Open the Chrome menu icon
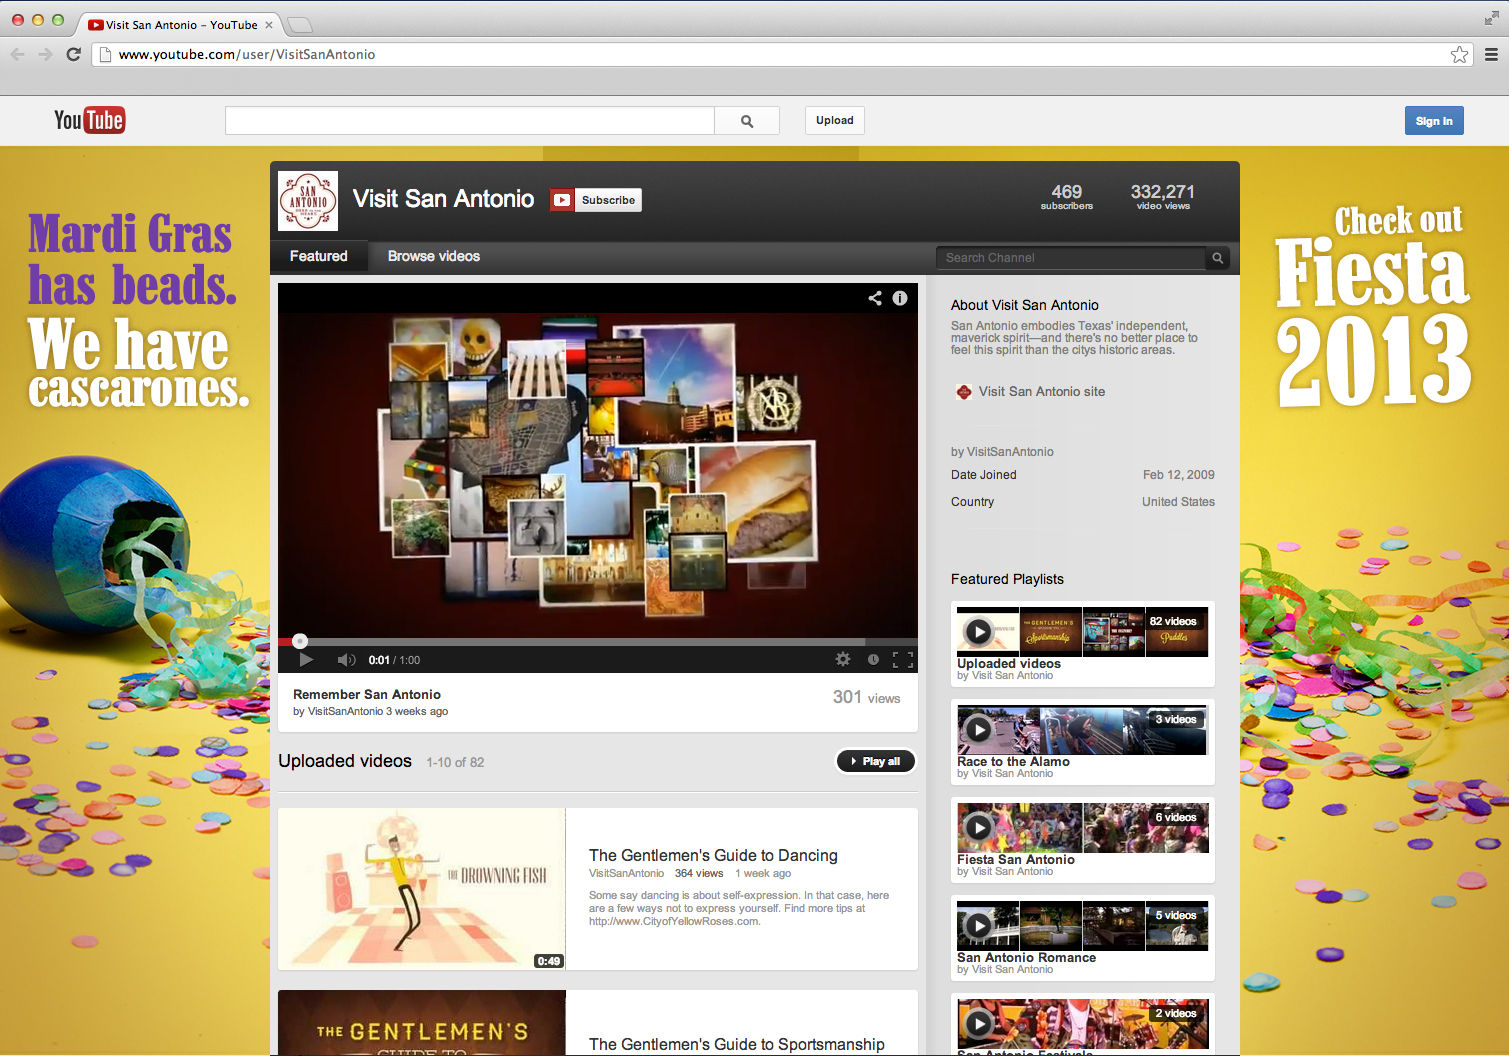This screenshot has height=1056, width=1509. click(1491, 54)
